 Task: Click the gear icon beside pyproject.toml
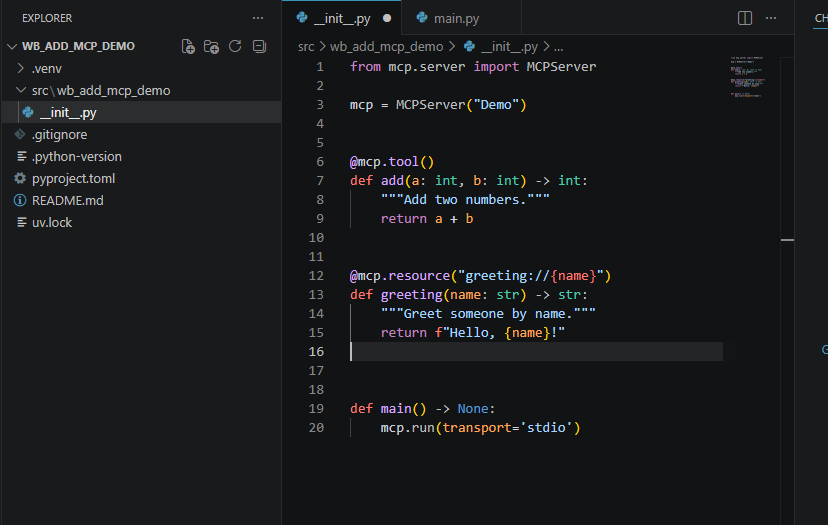click(x=20, y=178)
